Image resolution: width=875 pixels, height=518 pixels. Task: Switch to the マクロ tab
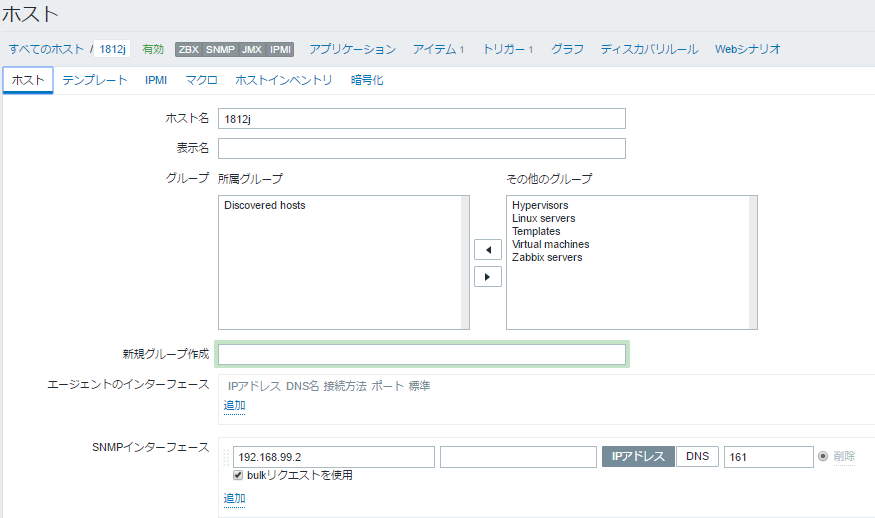pyautogui.click(x=201, y=80)
